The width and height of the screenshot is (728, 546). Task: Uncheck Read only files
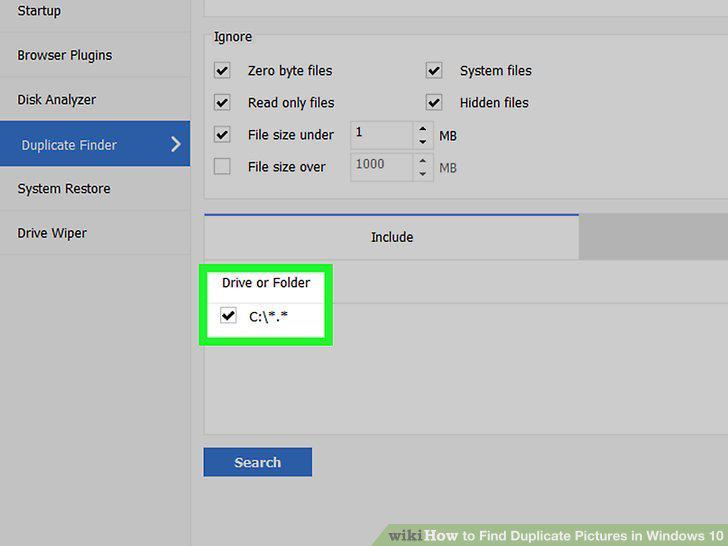tap(222, 103)
